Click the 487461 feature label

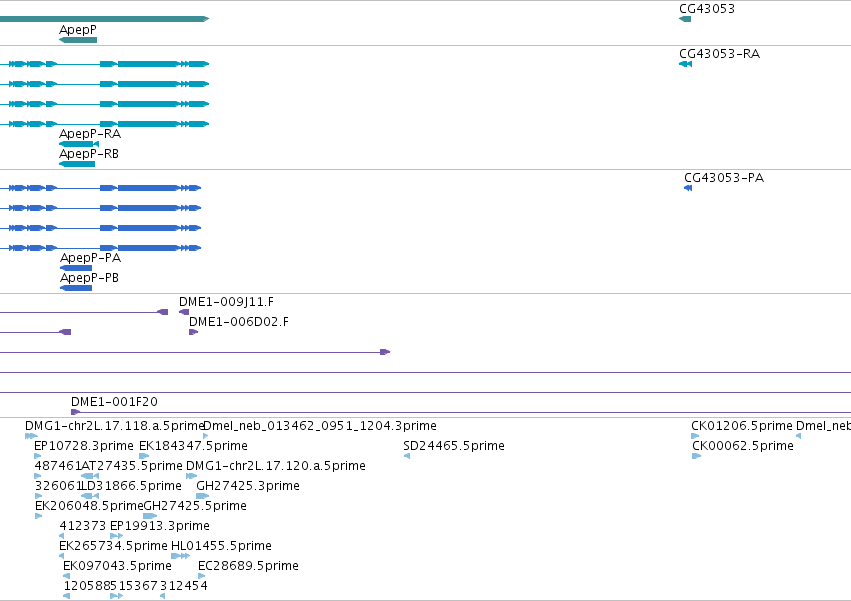pyautogui.click(x=58, y=466)
